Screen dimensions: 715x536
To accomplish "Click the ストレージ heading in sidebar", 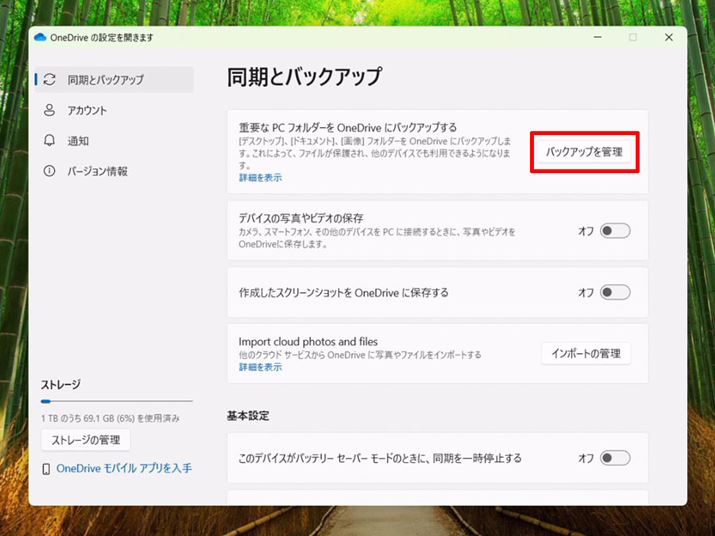I will click(61, 385).
